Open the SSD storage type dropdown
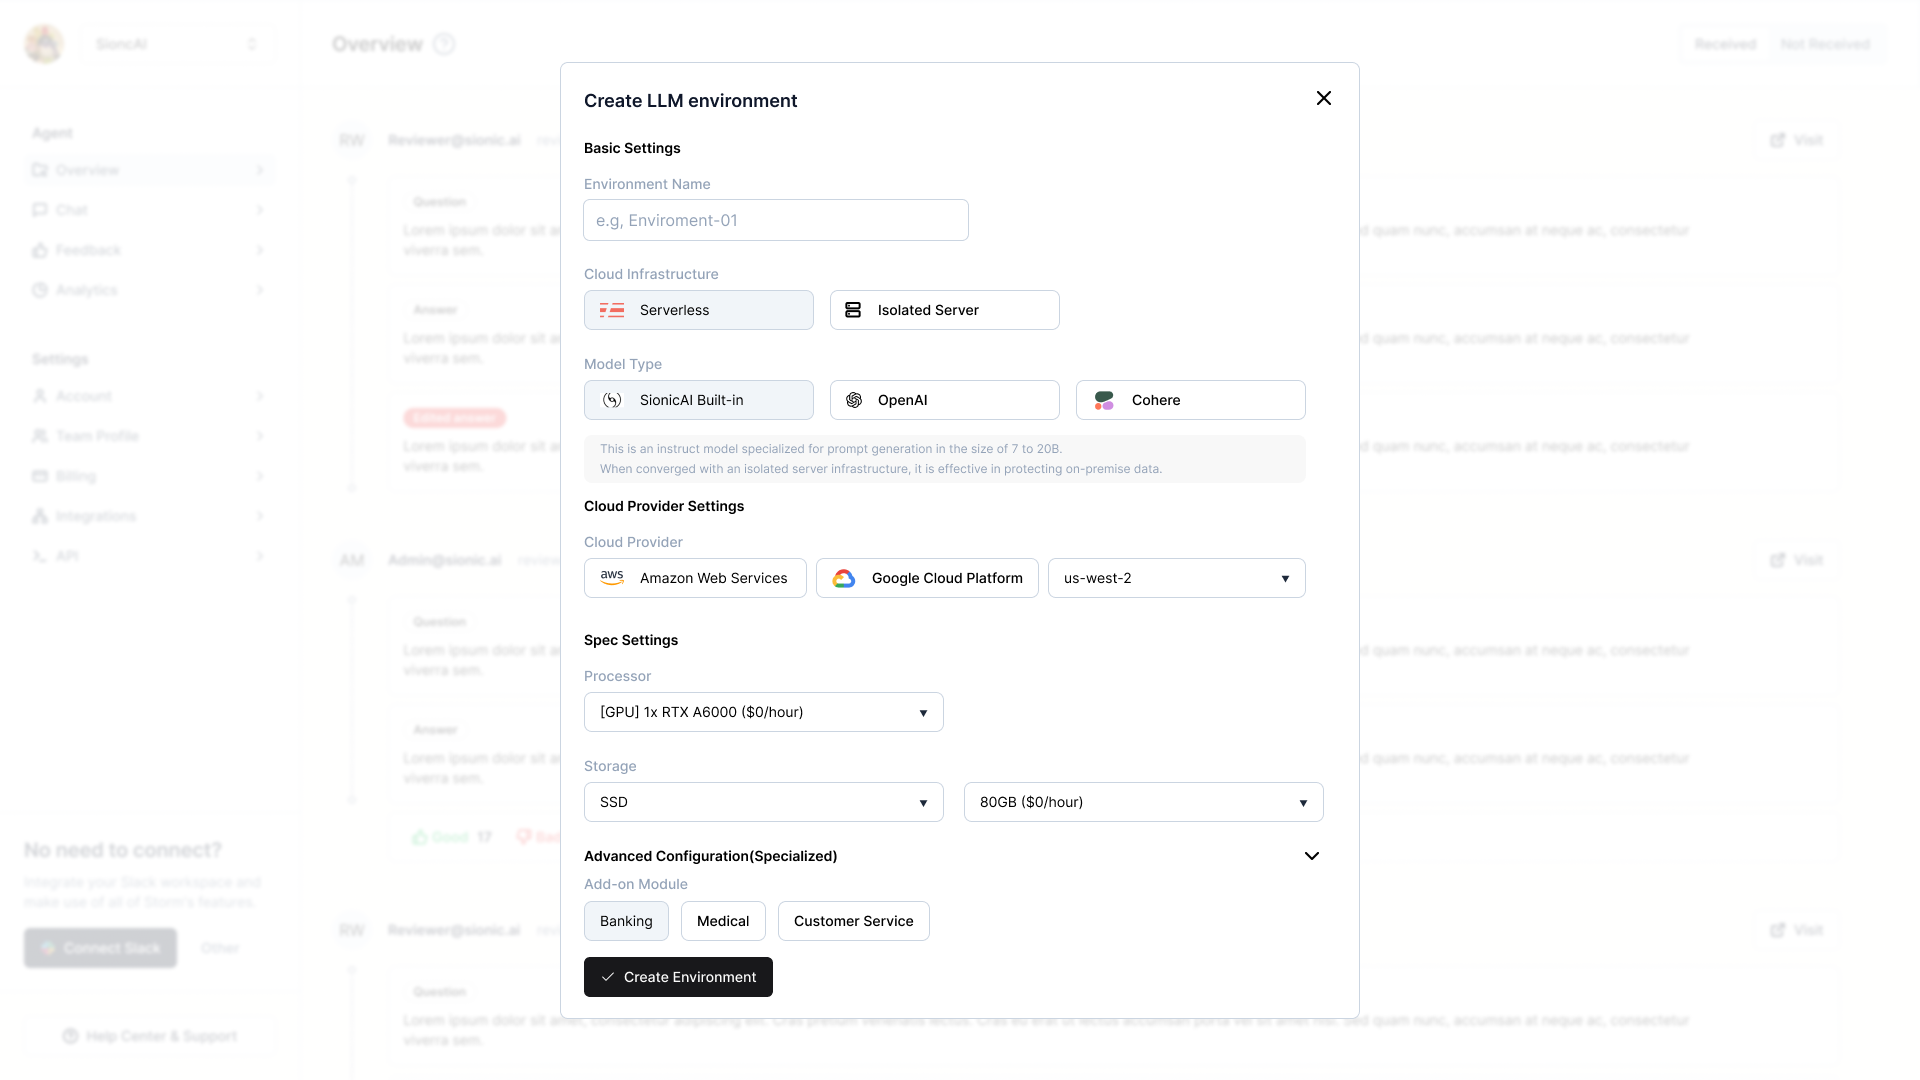Viewport: 1920px width, 1080px height. (763, 802)
